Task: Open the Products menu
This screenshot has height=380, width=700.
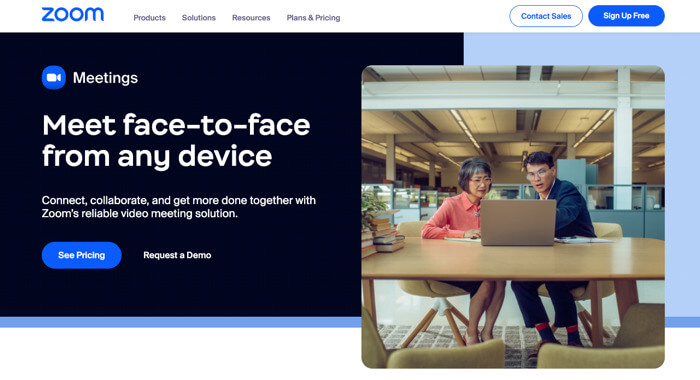Action: click(x=150, y=18)
